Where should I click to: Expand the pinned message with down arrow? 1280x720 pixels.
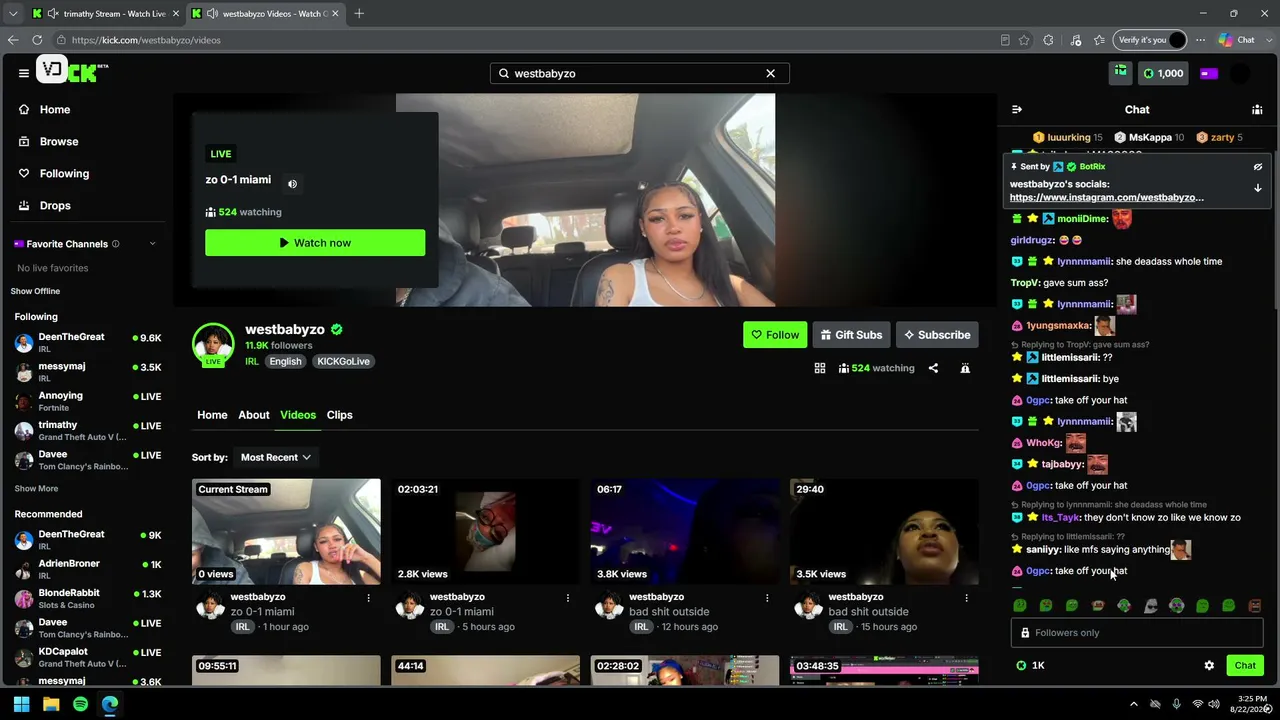(x=1258, y=188)
